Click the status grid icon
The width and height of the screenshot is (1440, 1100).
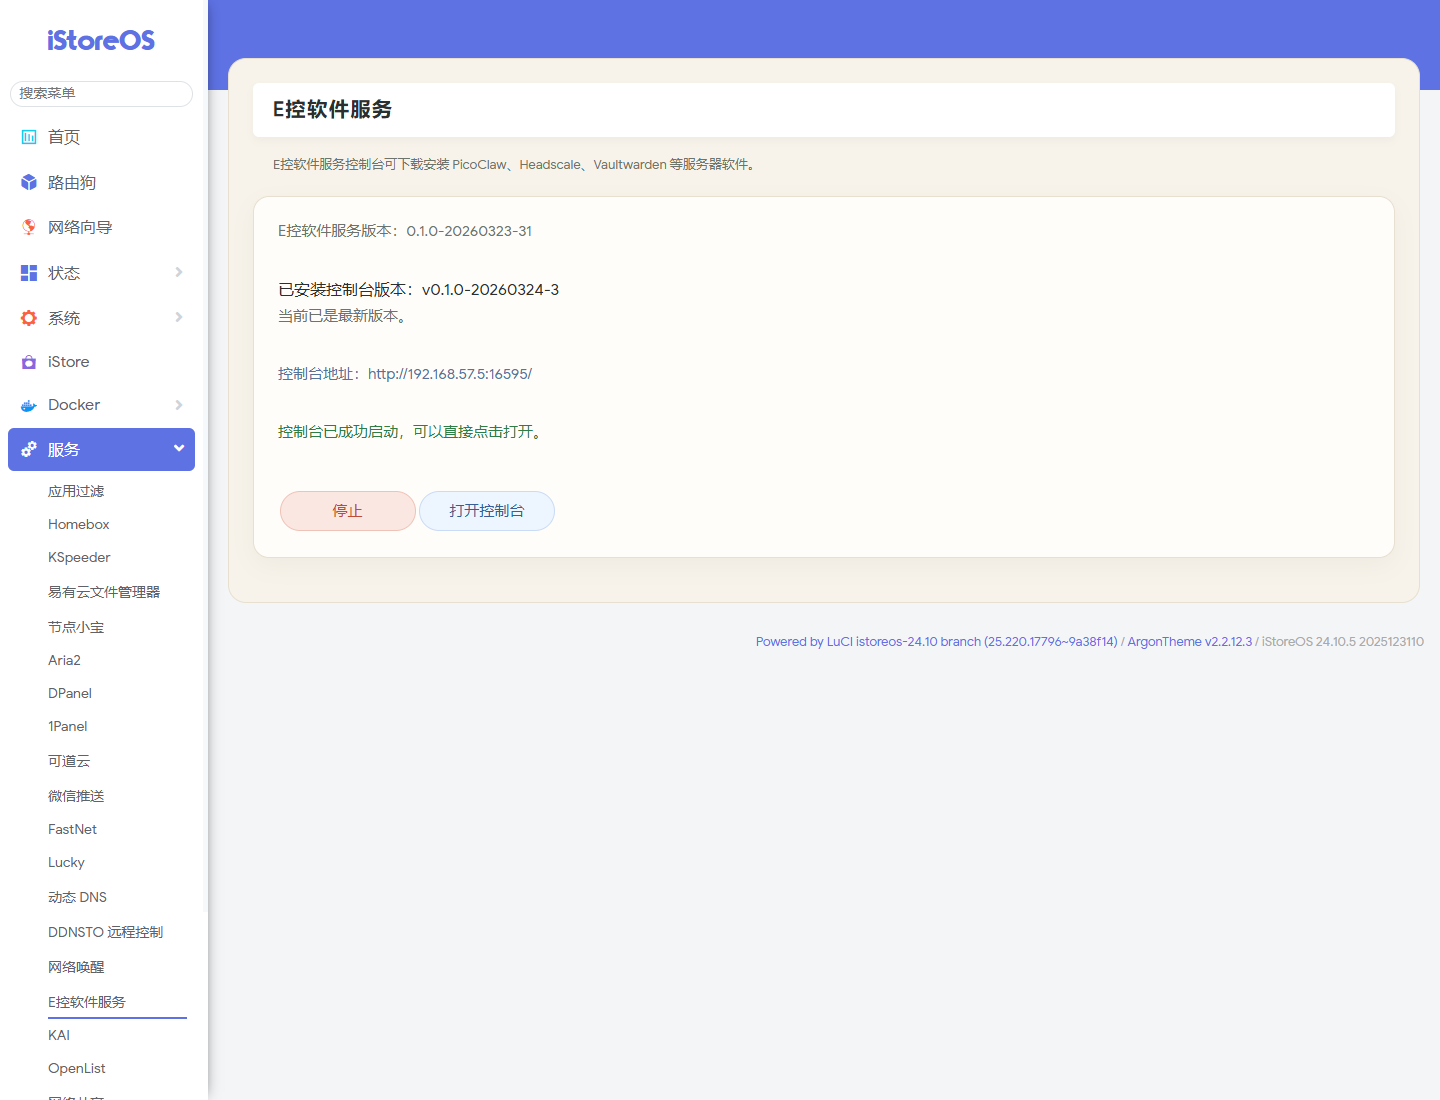tap(29, 273)
